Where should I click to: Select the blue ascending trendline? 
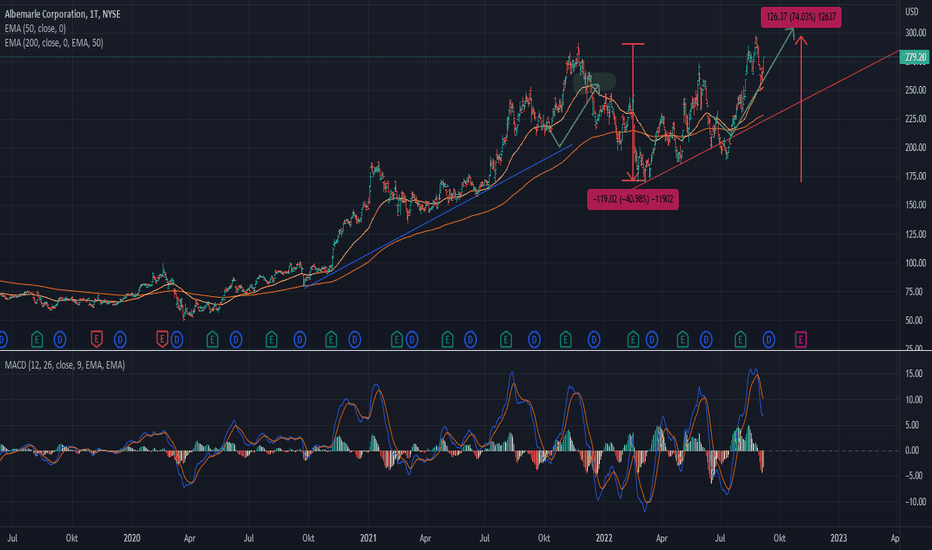pos(438,216)
